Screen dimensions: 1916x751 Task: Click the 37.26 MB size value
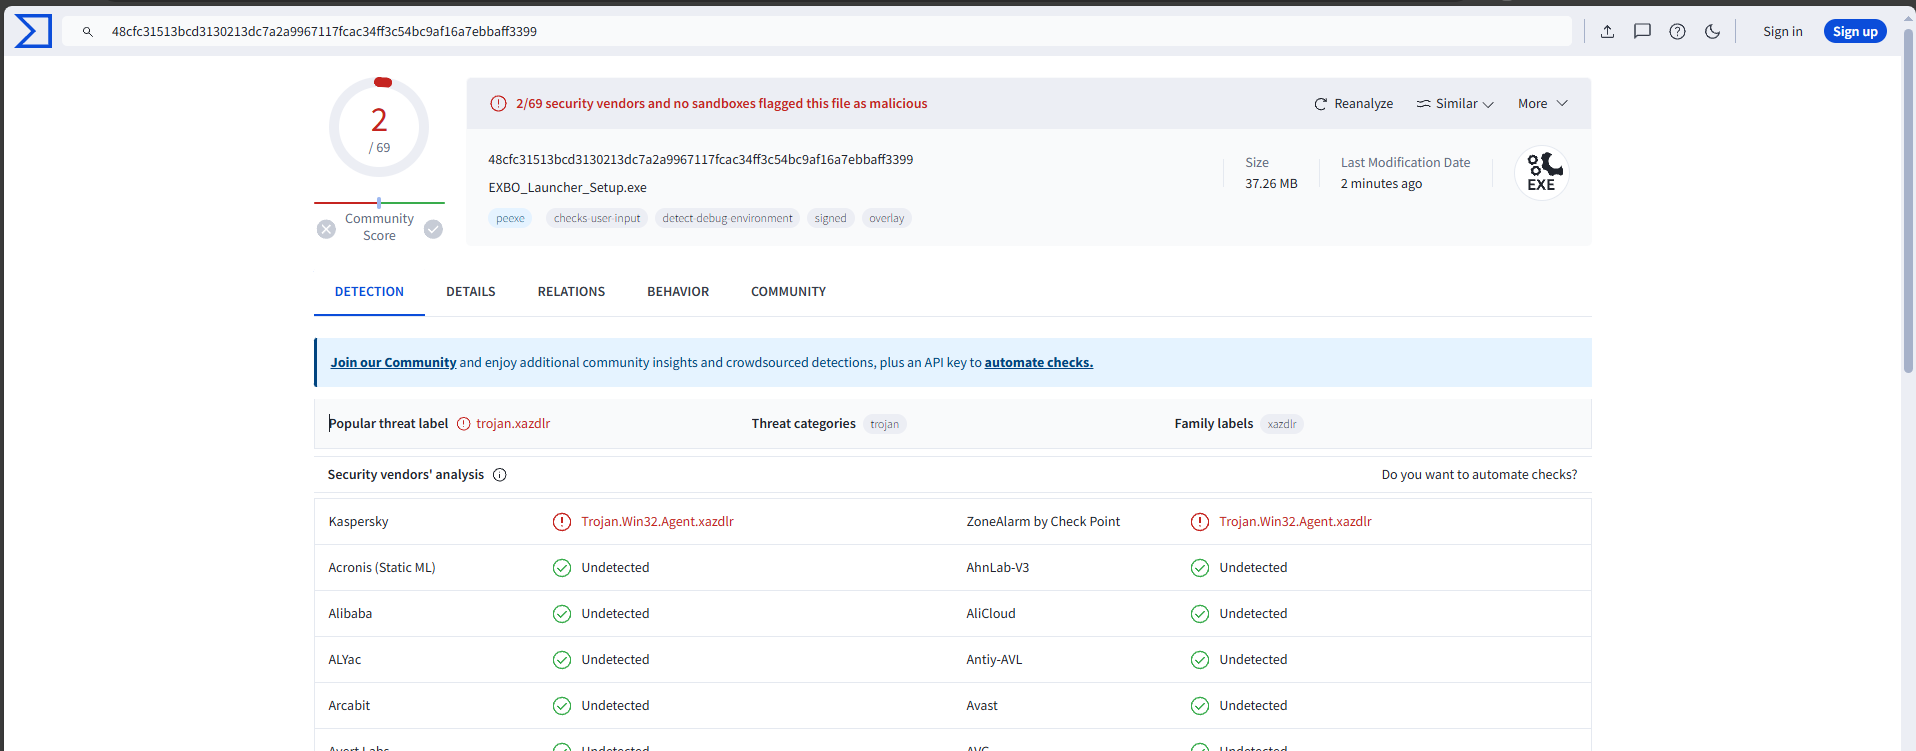coord(1271,184)
